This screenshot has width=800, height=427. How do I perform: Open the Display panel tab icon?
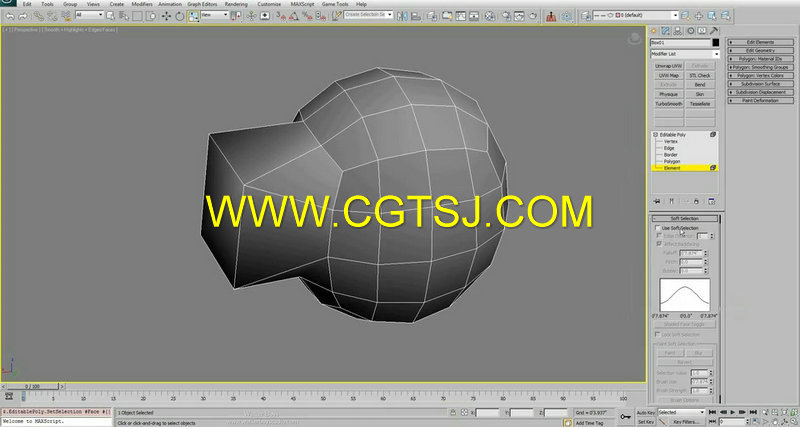pyautogui.click(x=703, y=31)
